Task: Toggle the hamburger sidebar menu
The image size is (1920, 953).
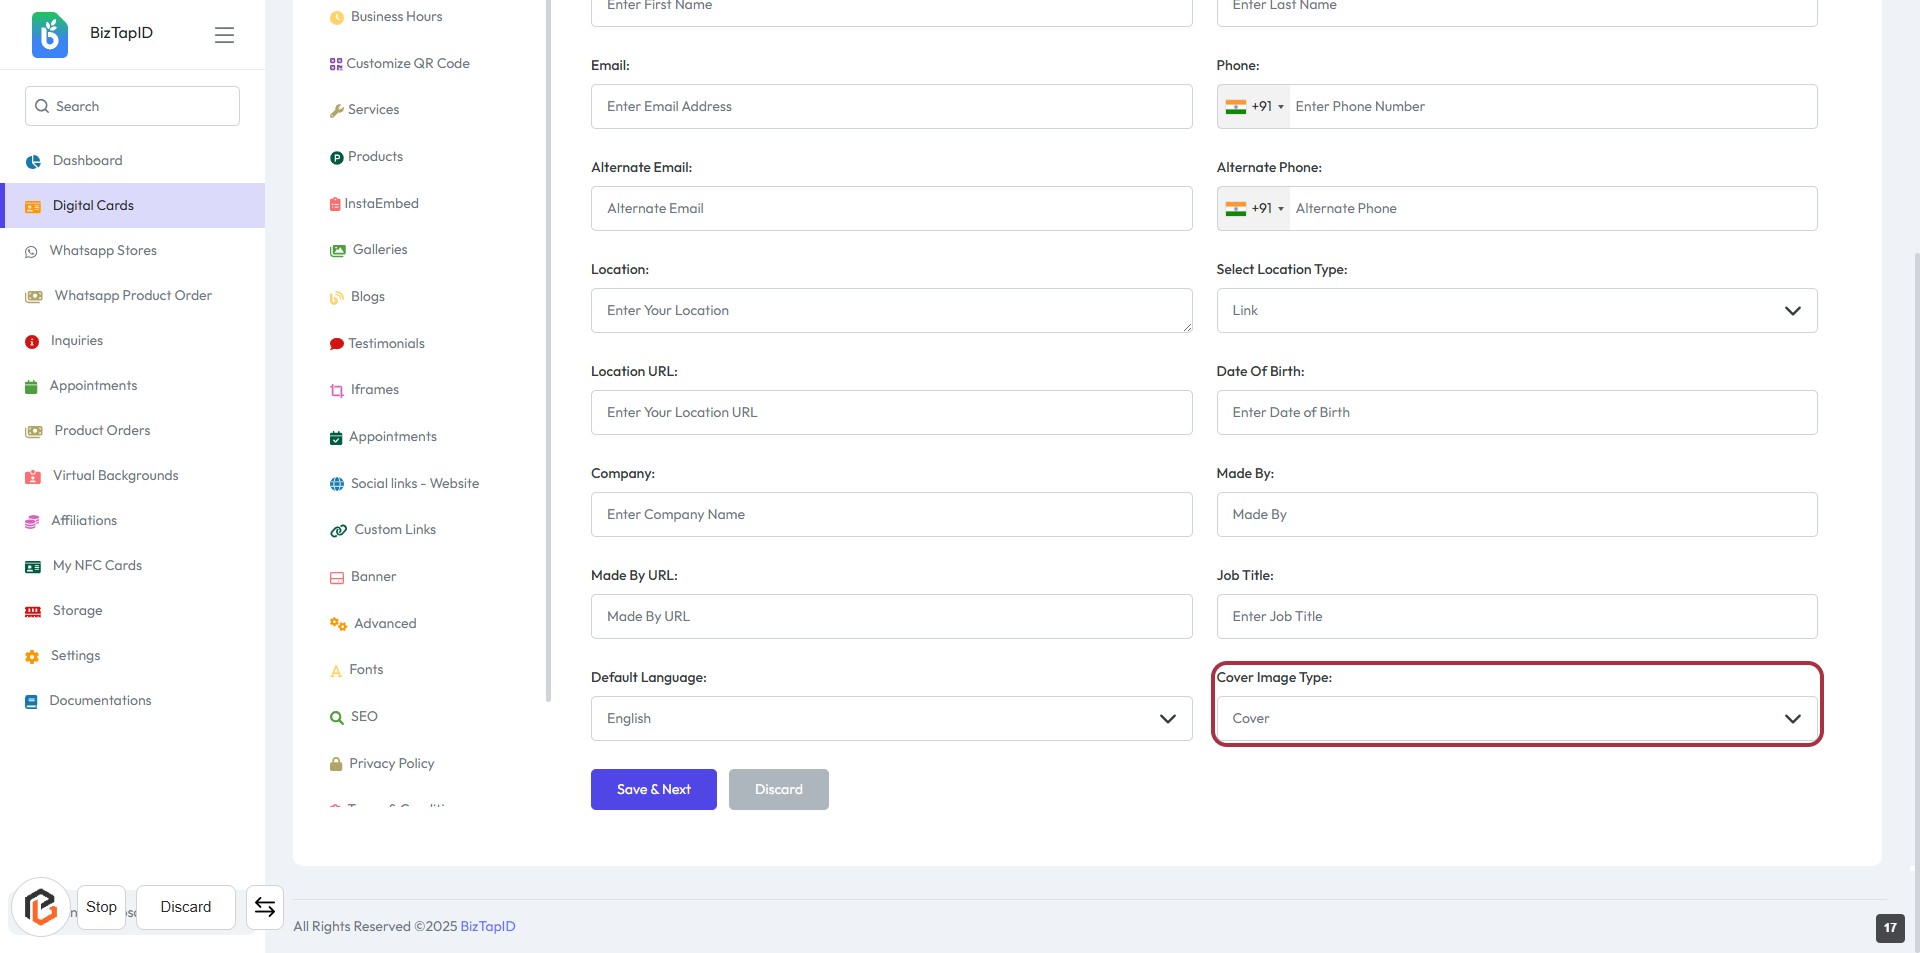Action: pyautogui.click(x=224, y=35)
